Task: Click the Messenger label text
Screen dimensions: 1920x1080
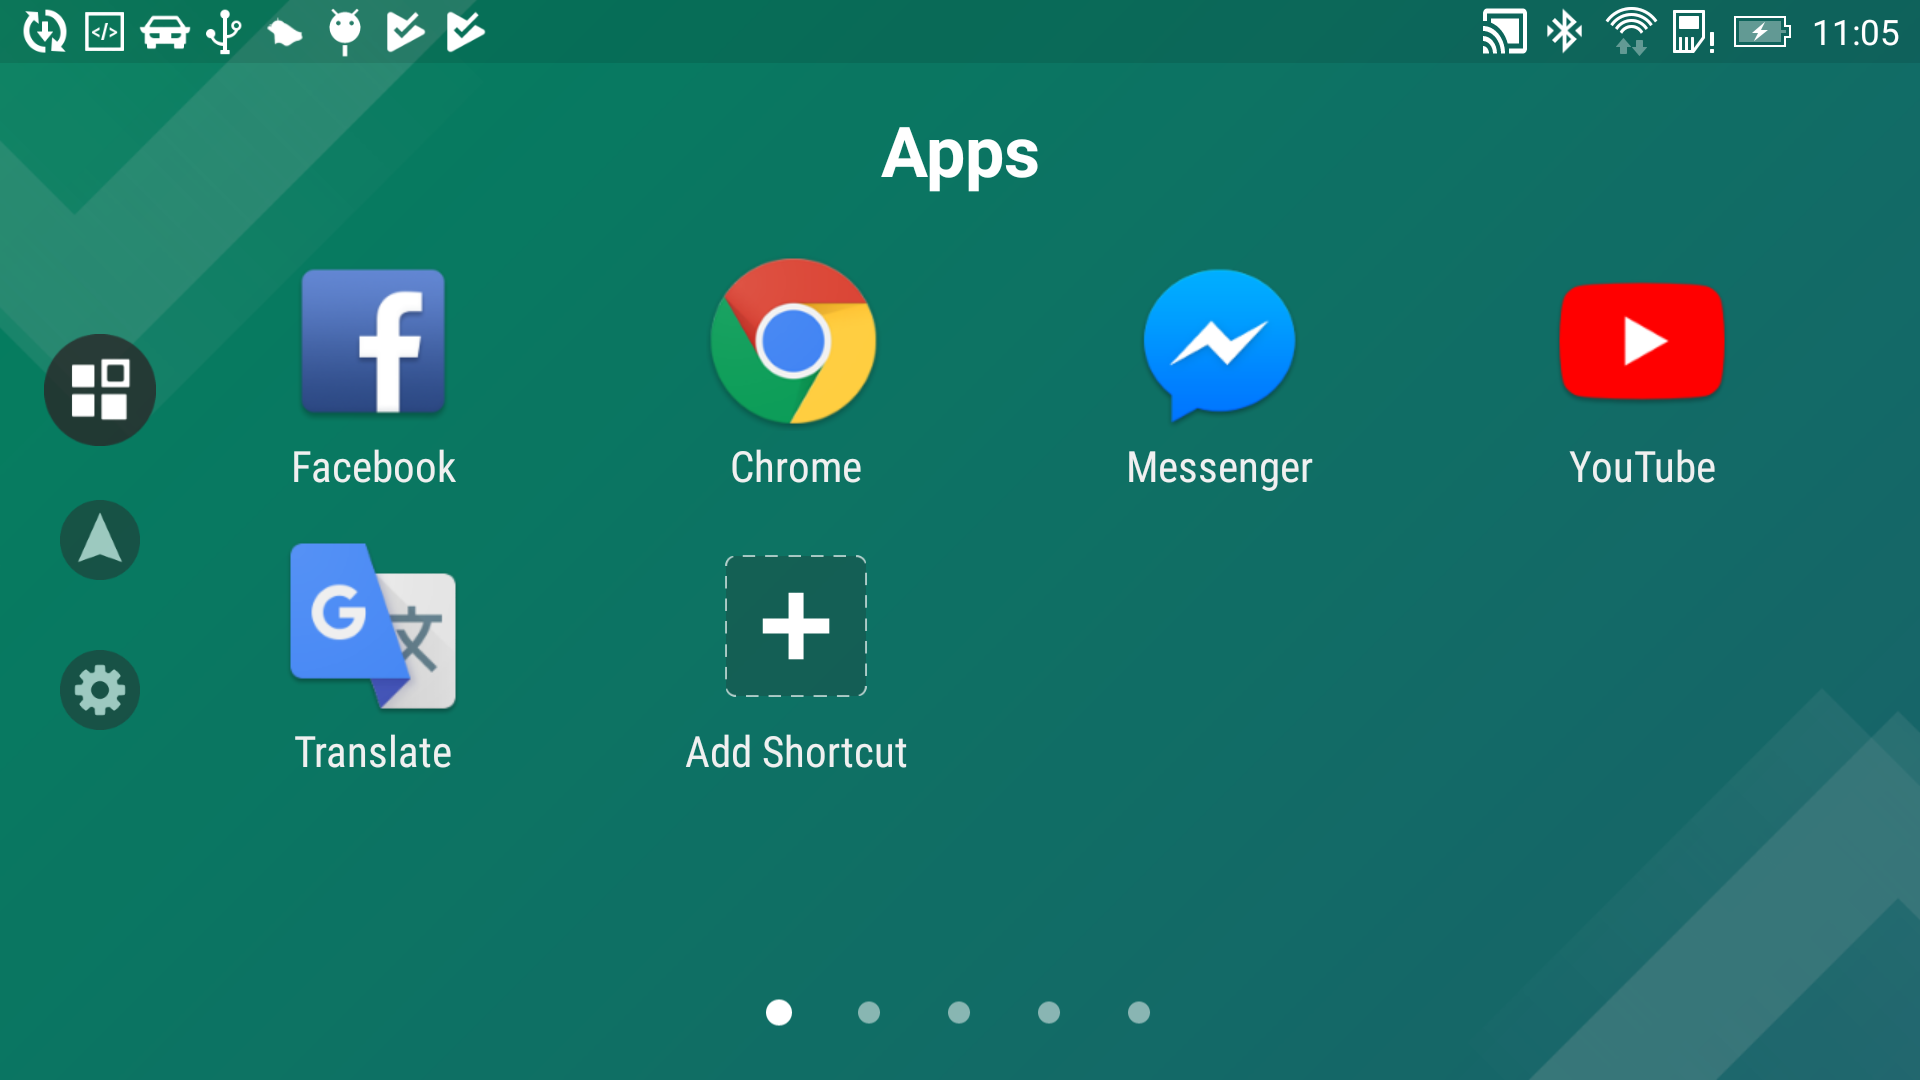Action: click(1219, 468)
